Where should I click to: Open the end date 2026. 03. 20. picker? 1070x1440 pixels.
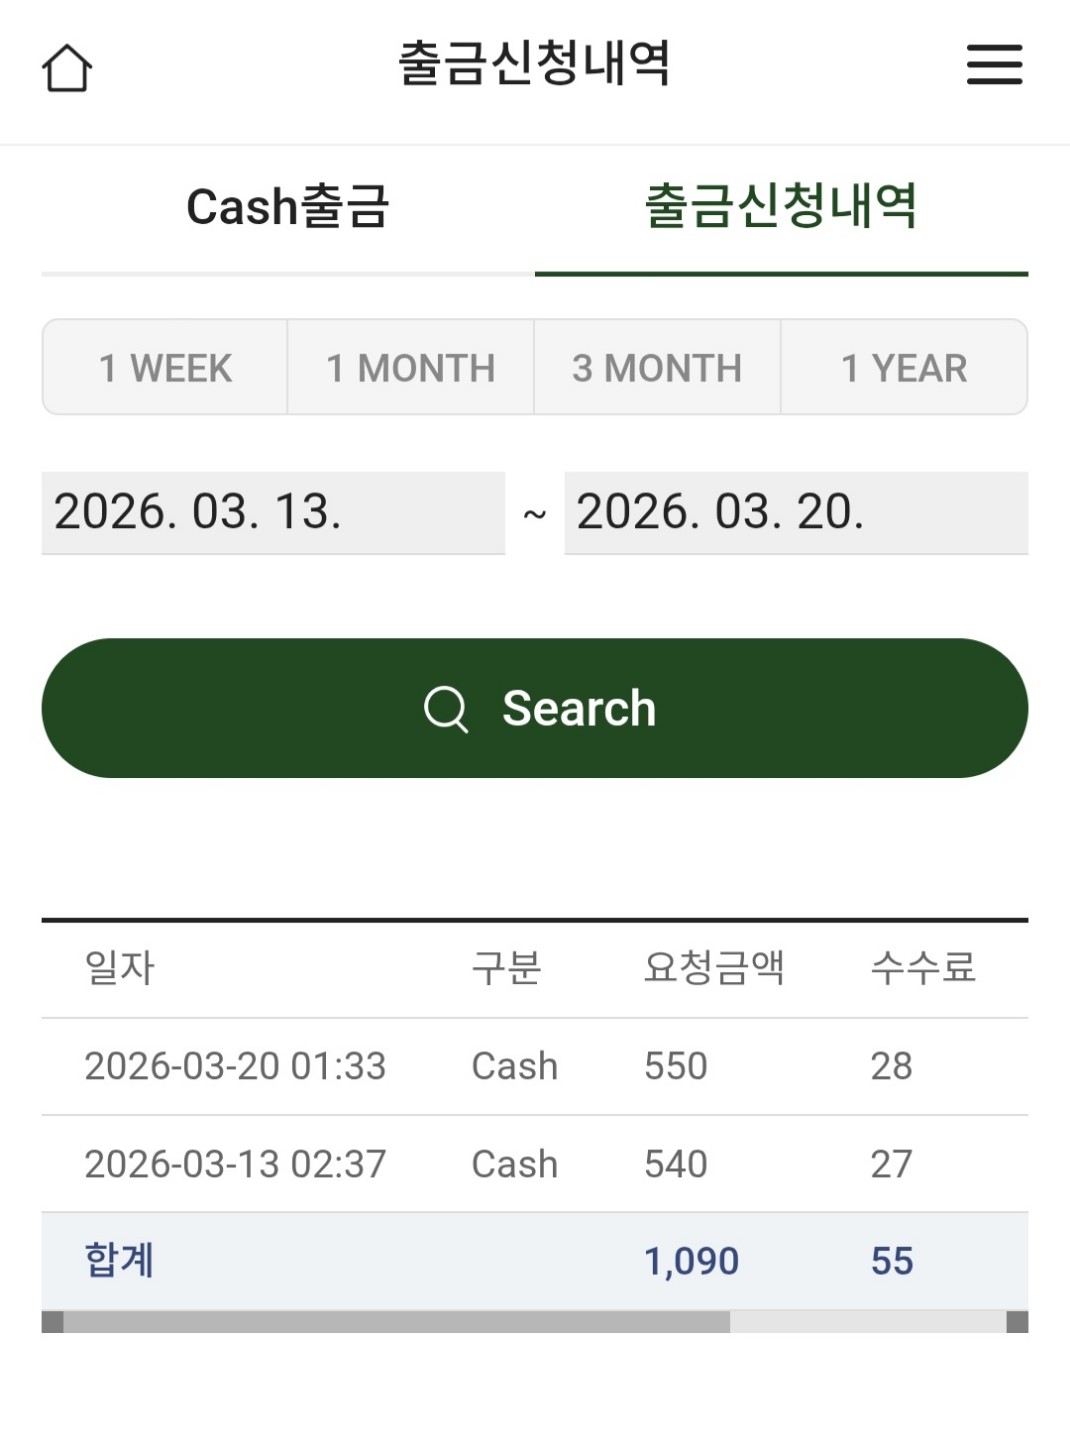(795, 512)
